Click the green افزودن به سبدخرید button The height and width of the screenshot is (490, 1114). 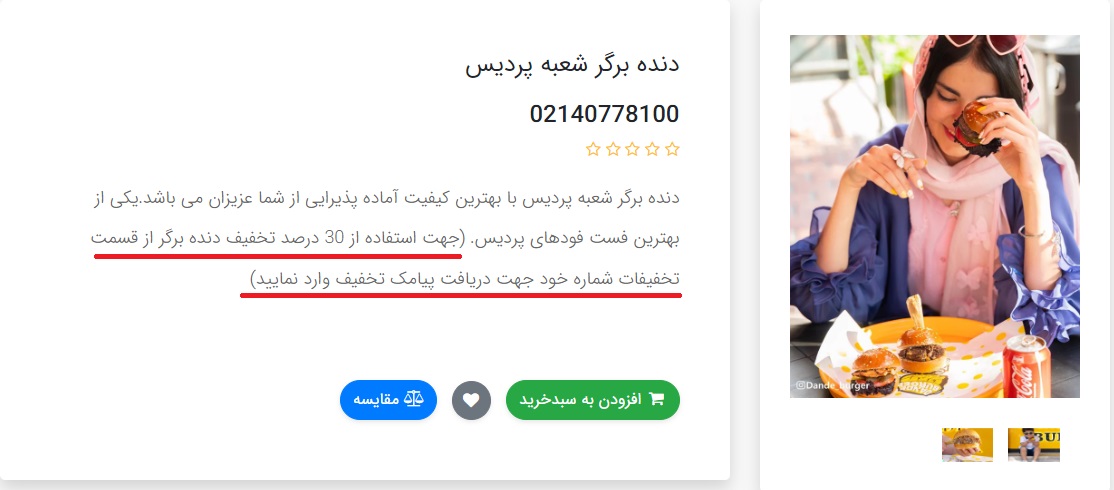593,400
